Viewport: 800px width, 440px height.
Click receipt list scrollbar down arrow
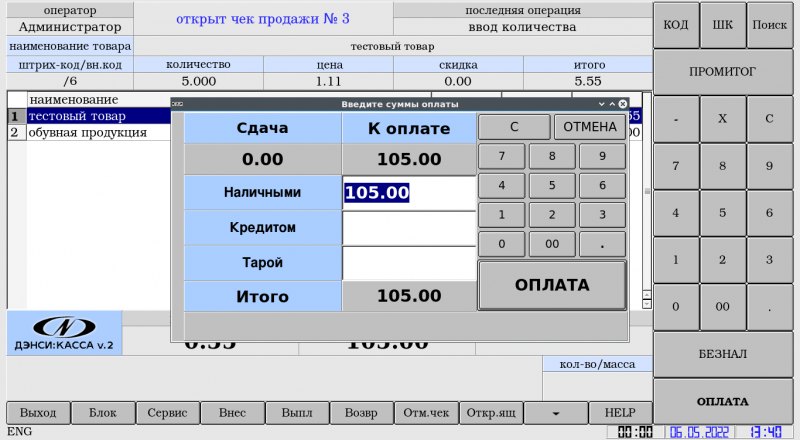coord(646,304)
